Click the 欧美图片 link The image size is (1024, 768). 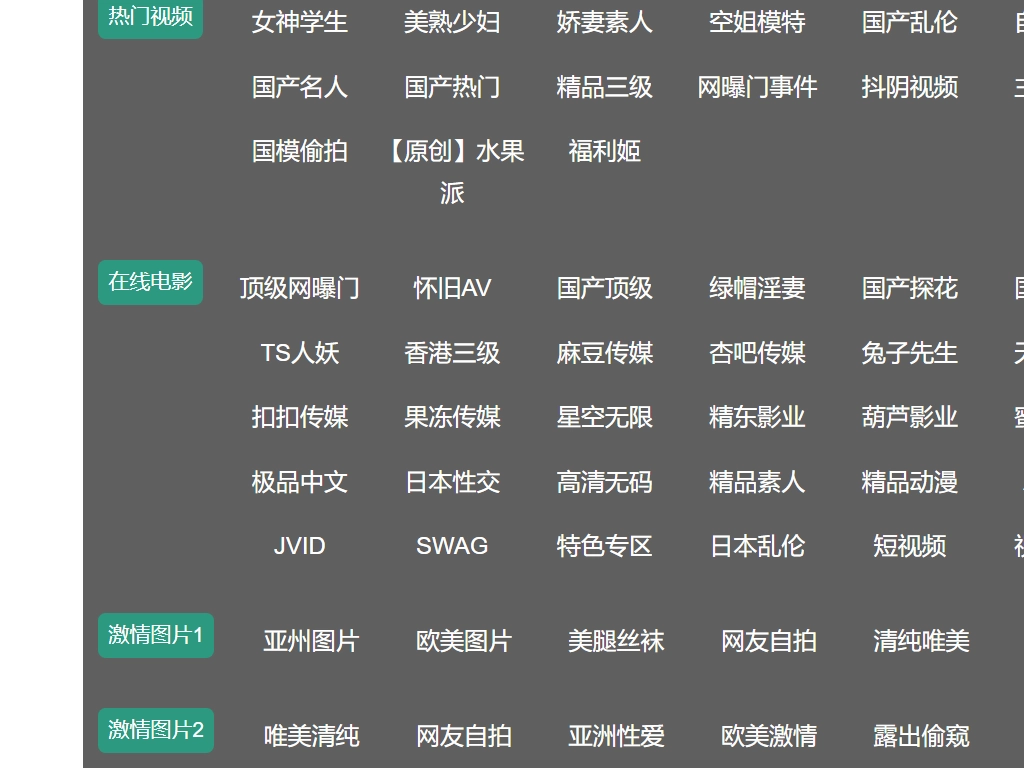[463, 641]
